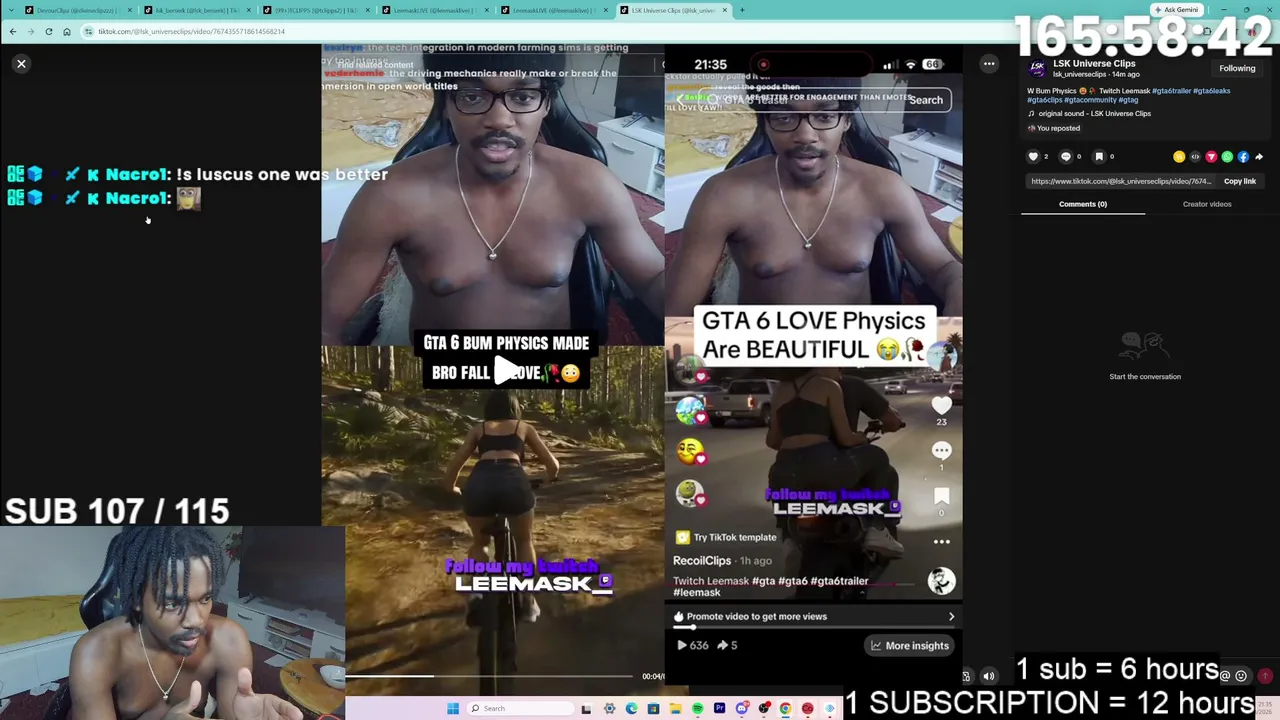Viewport: 1280px width, 720px height.
Task: Open the #gtag hashtag
Action: point(1128,100)
